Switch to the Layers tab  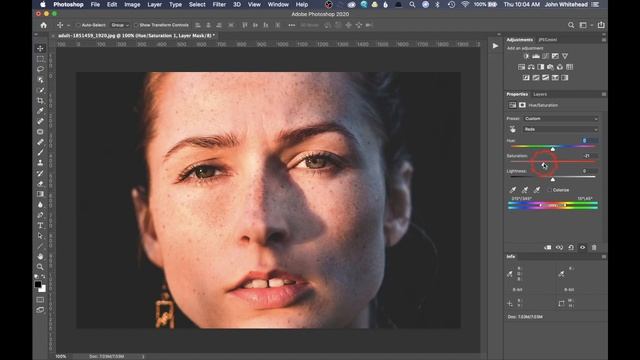(540, 94)
